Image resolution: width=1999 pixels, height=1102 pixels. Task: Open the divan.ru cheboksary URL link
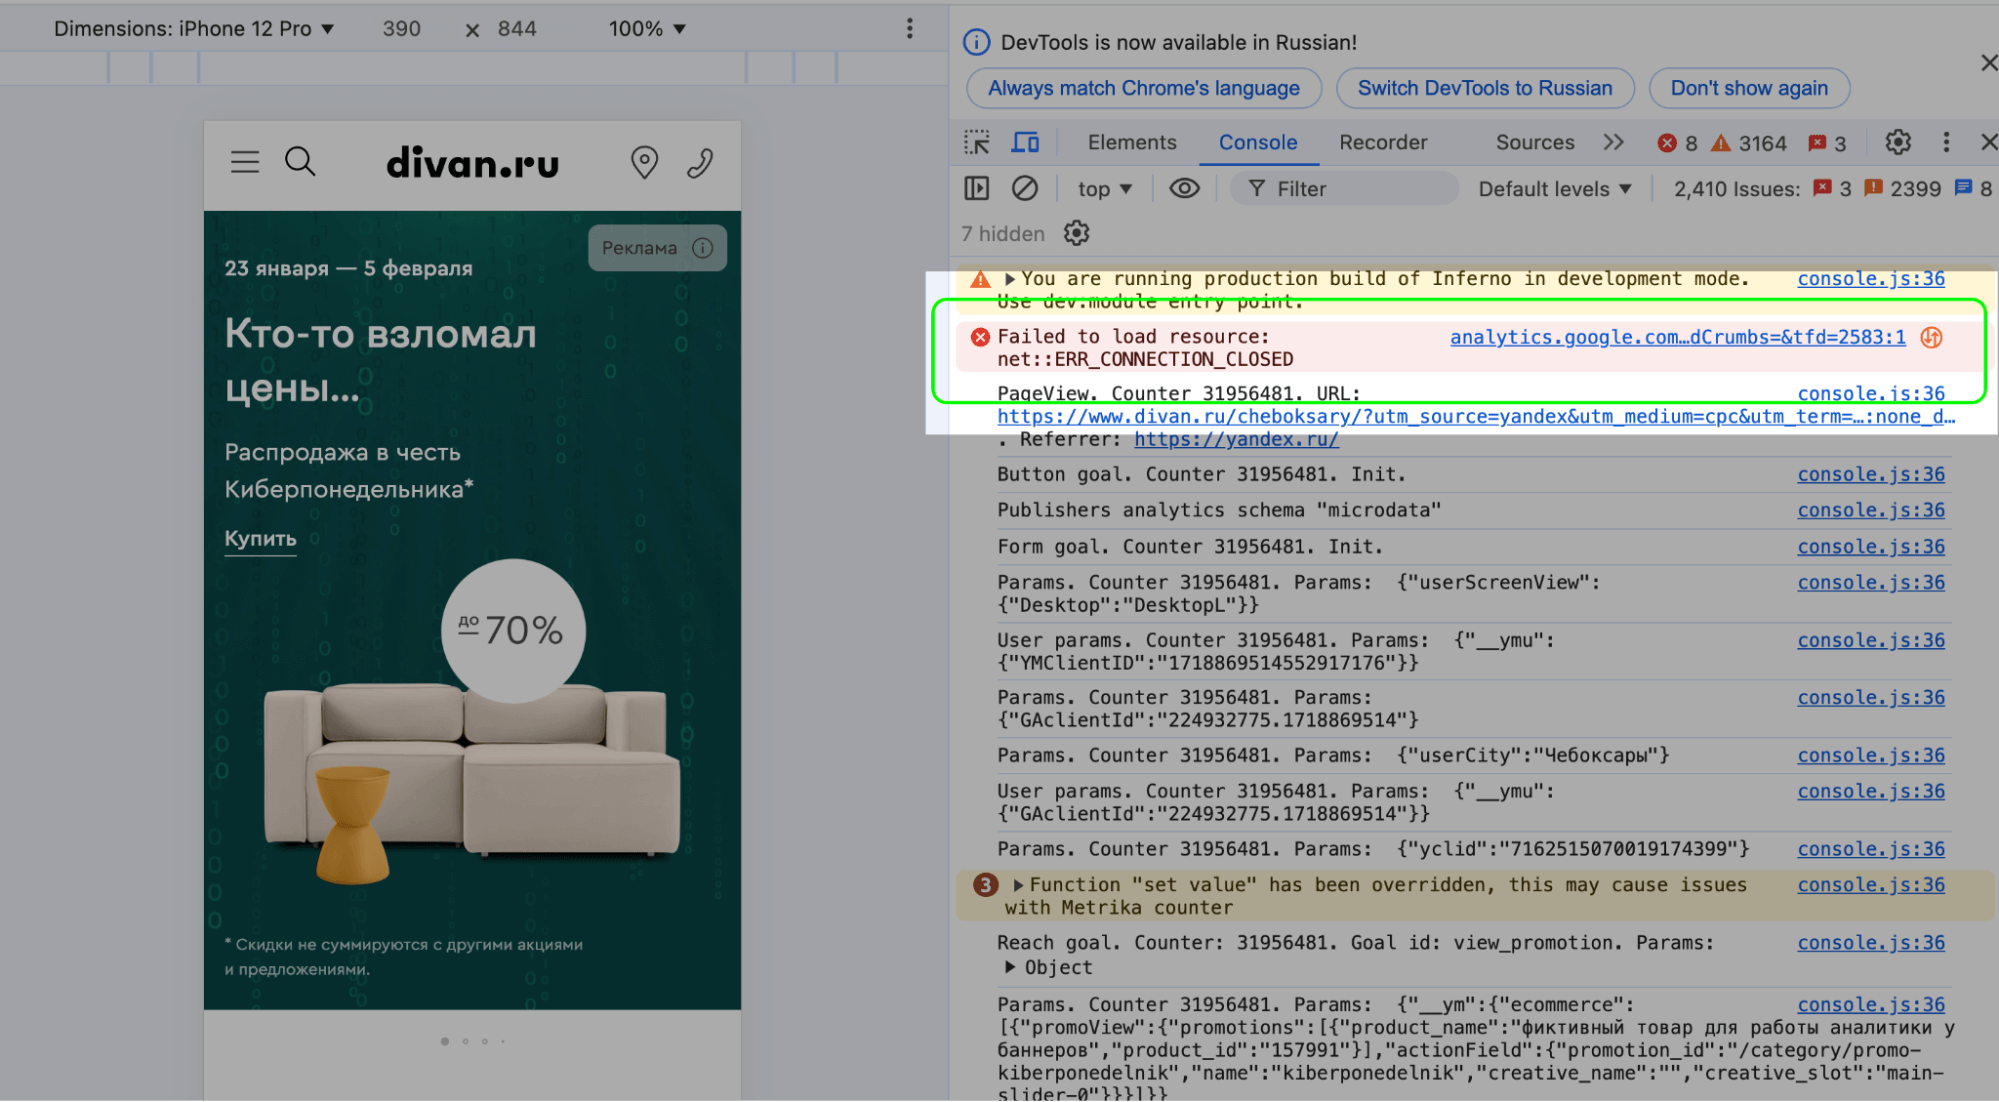[1476, 416]
